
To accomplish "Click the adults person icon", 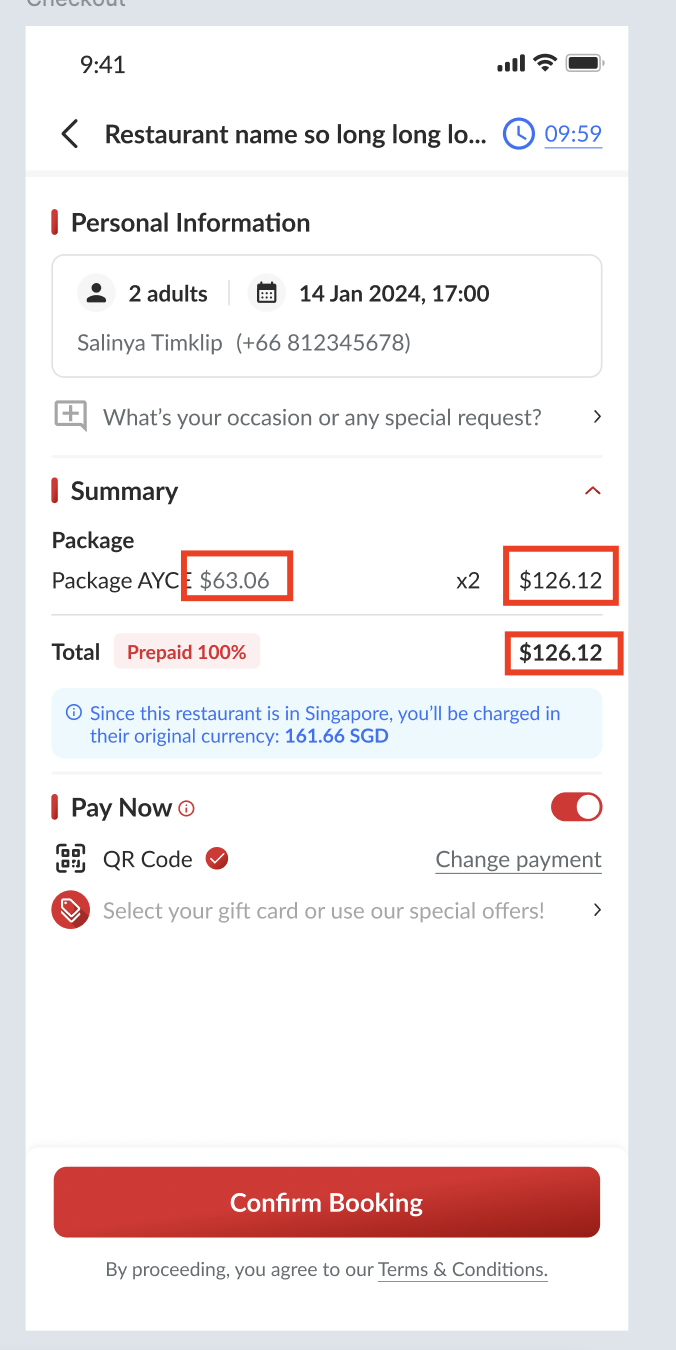I will coord(96,293).
